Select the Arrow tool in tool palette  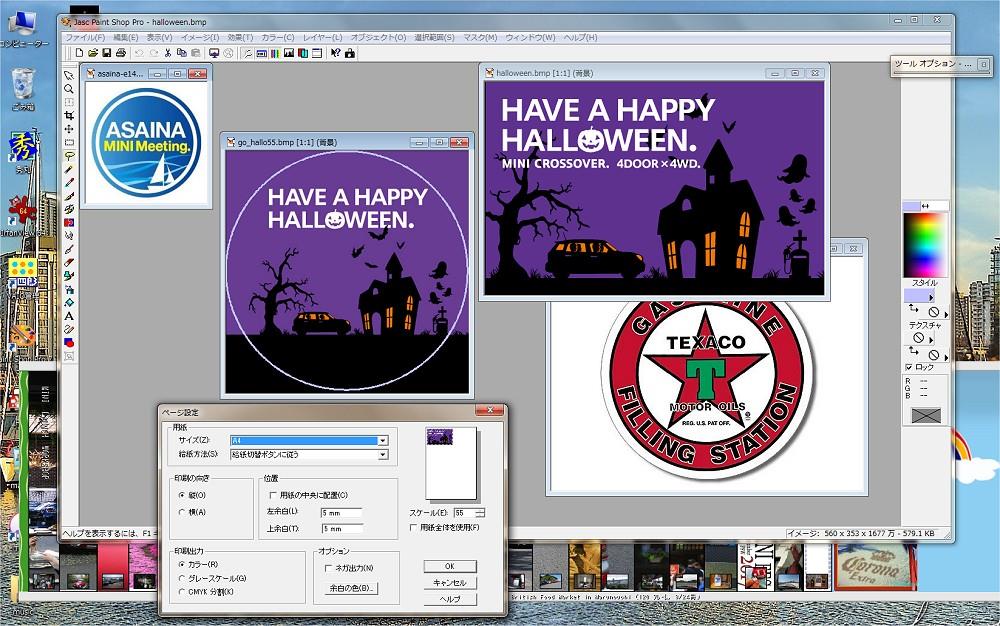point(69,75)
